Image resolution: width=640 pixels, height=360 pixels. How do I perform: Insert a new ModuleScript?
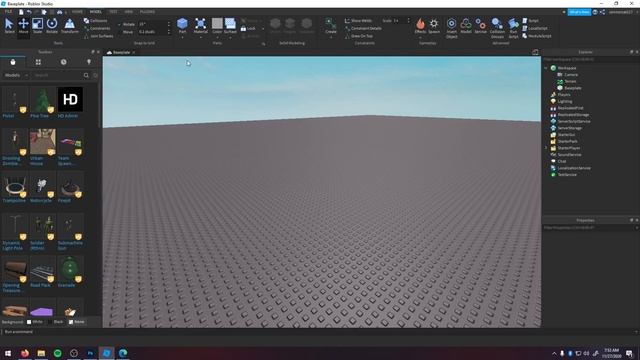[x=537, y=36]
